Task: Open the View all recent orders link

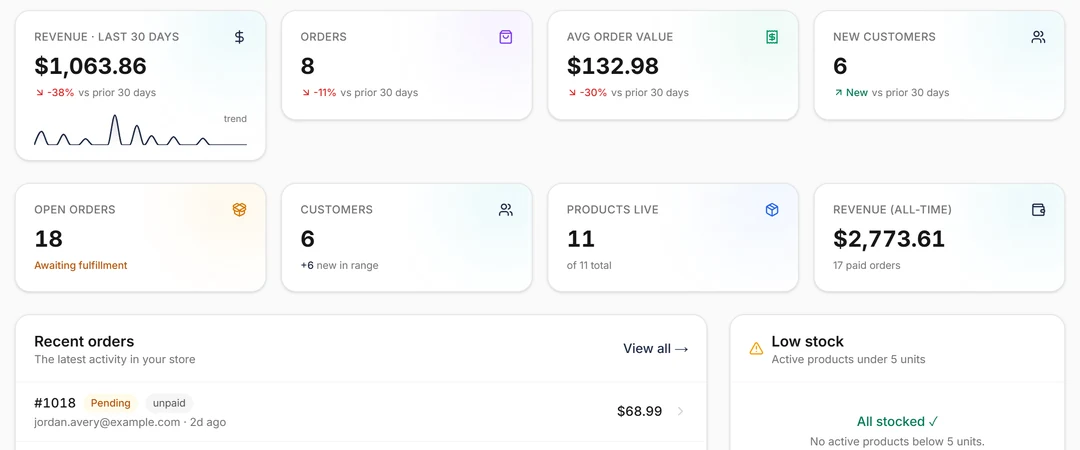Action: (x=656, y=349)
